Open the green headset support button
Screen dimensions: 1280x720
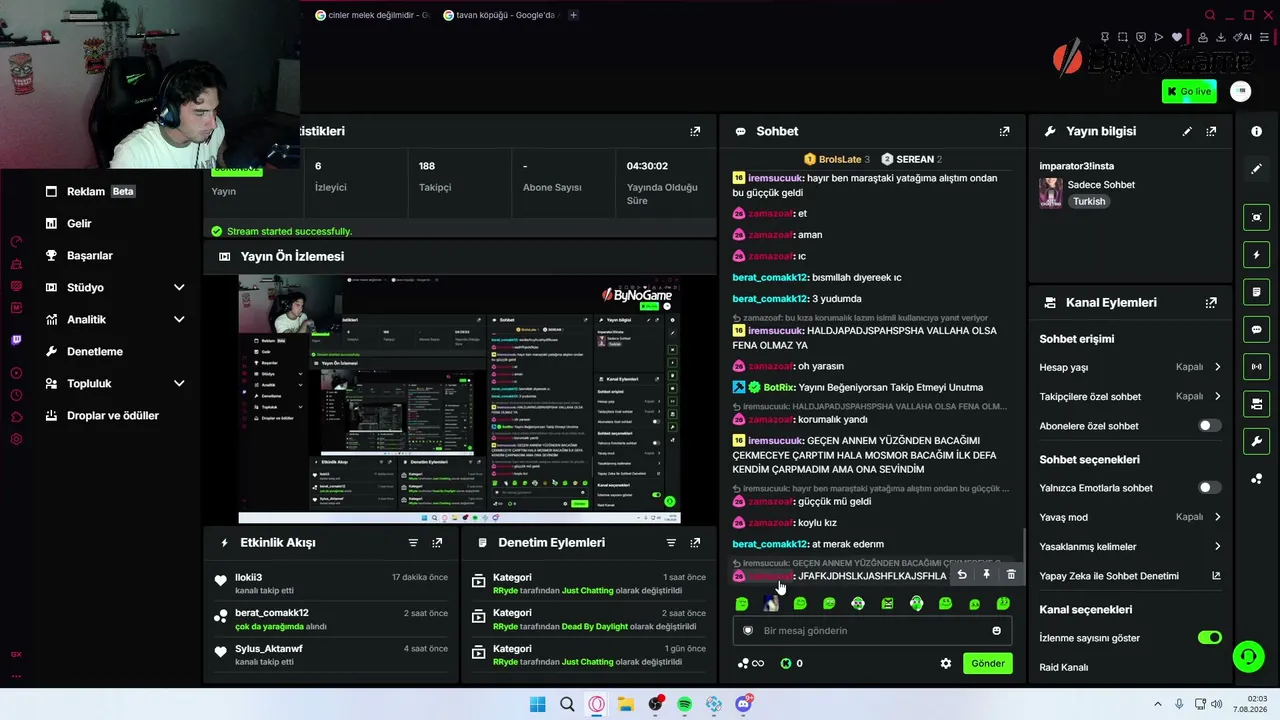[1248, 657]
